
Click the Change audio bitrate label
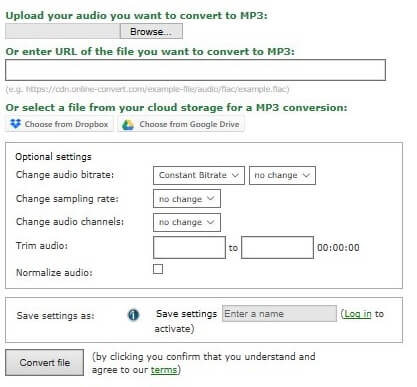[x=65, y=175]
